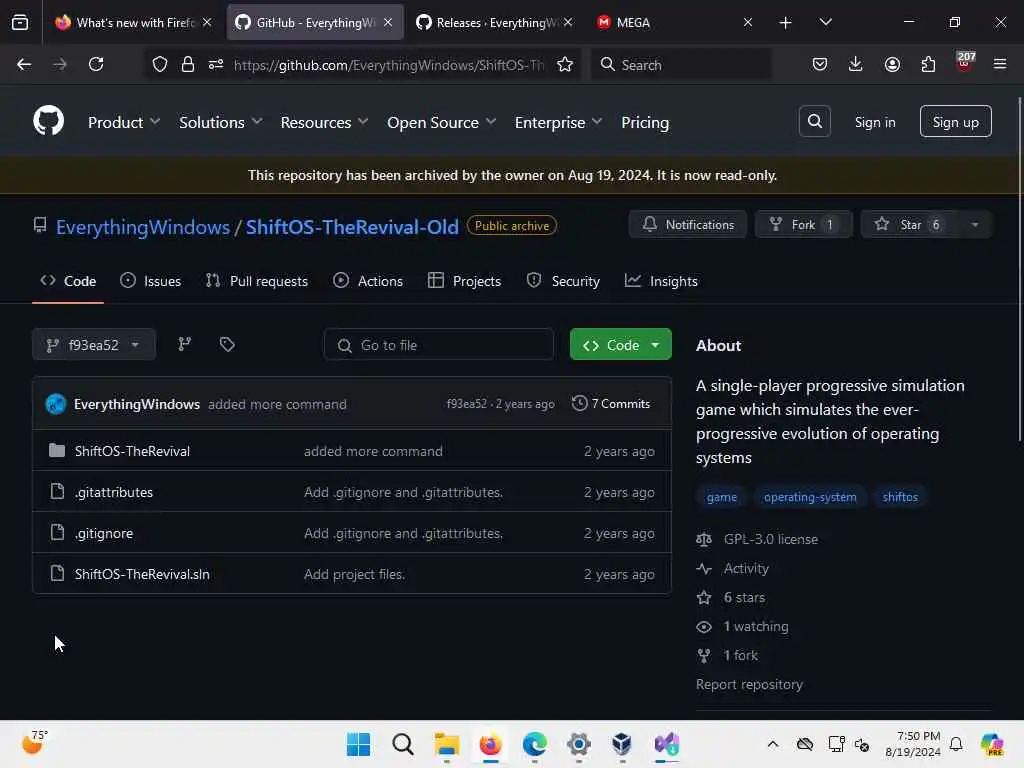Click the Sign up button
1024x768 pixels.
tap(955, 121)
